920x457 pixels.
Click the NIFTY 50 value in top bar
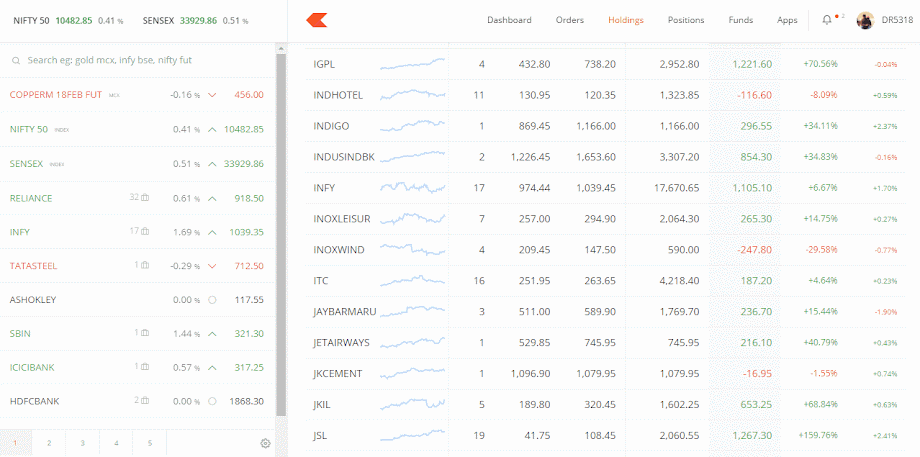pos(74,21)
